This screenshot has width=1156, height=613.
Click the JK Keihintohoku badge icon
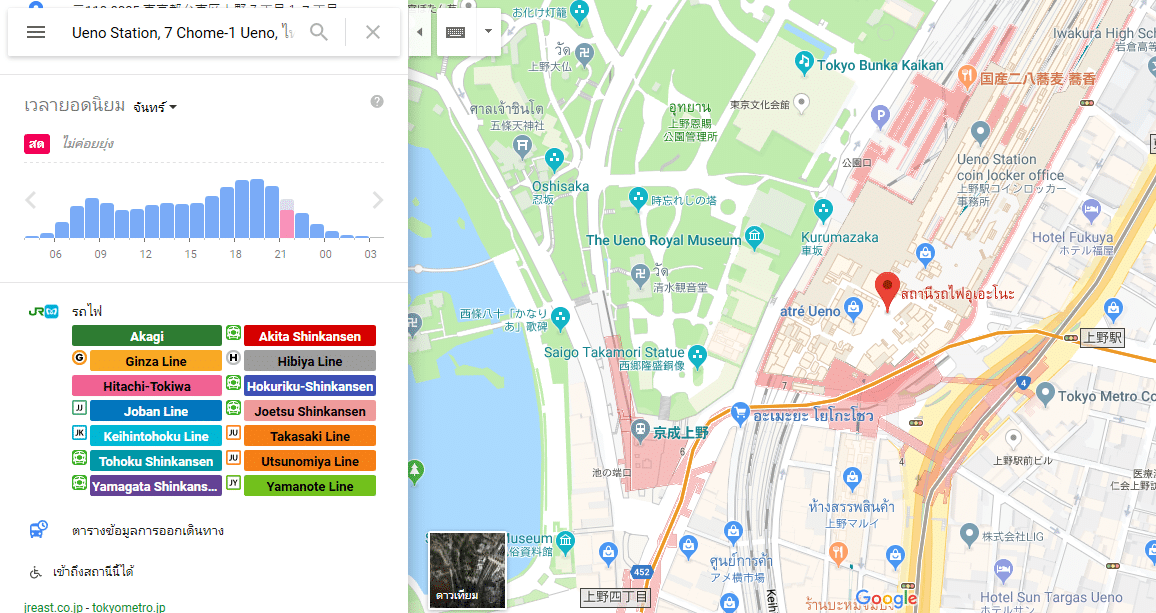point(79,433)
